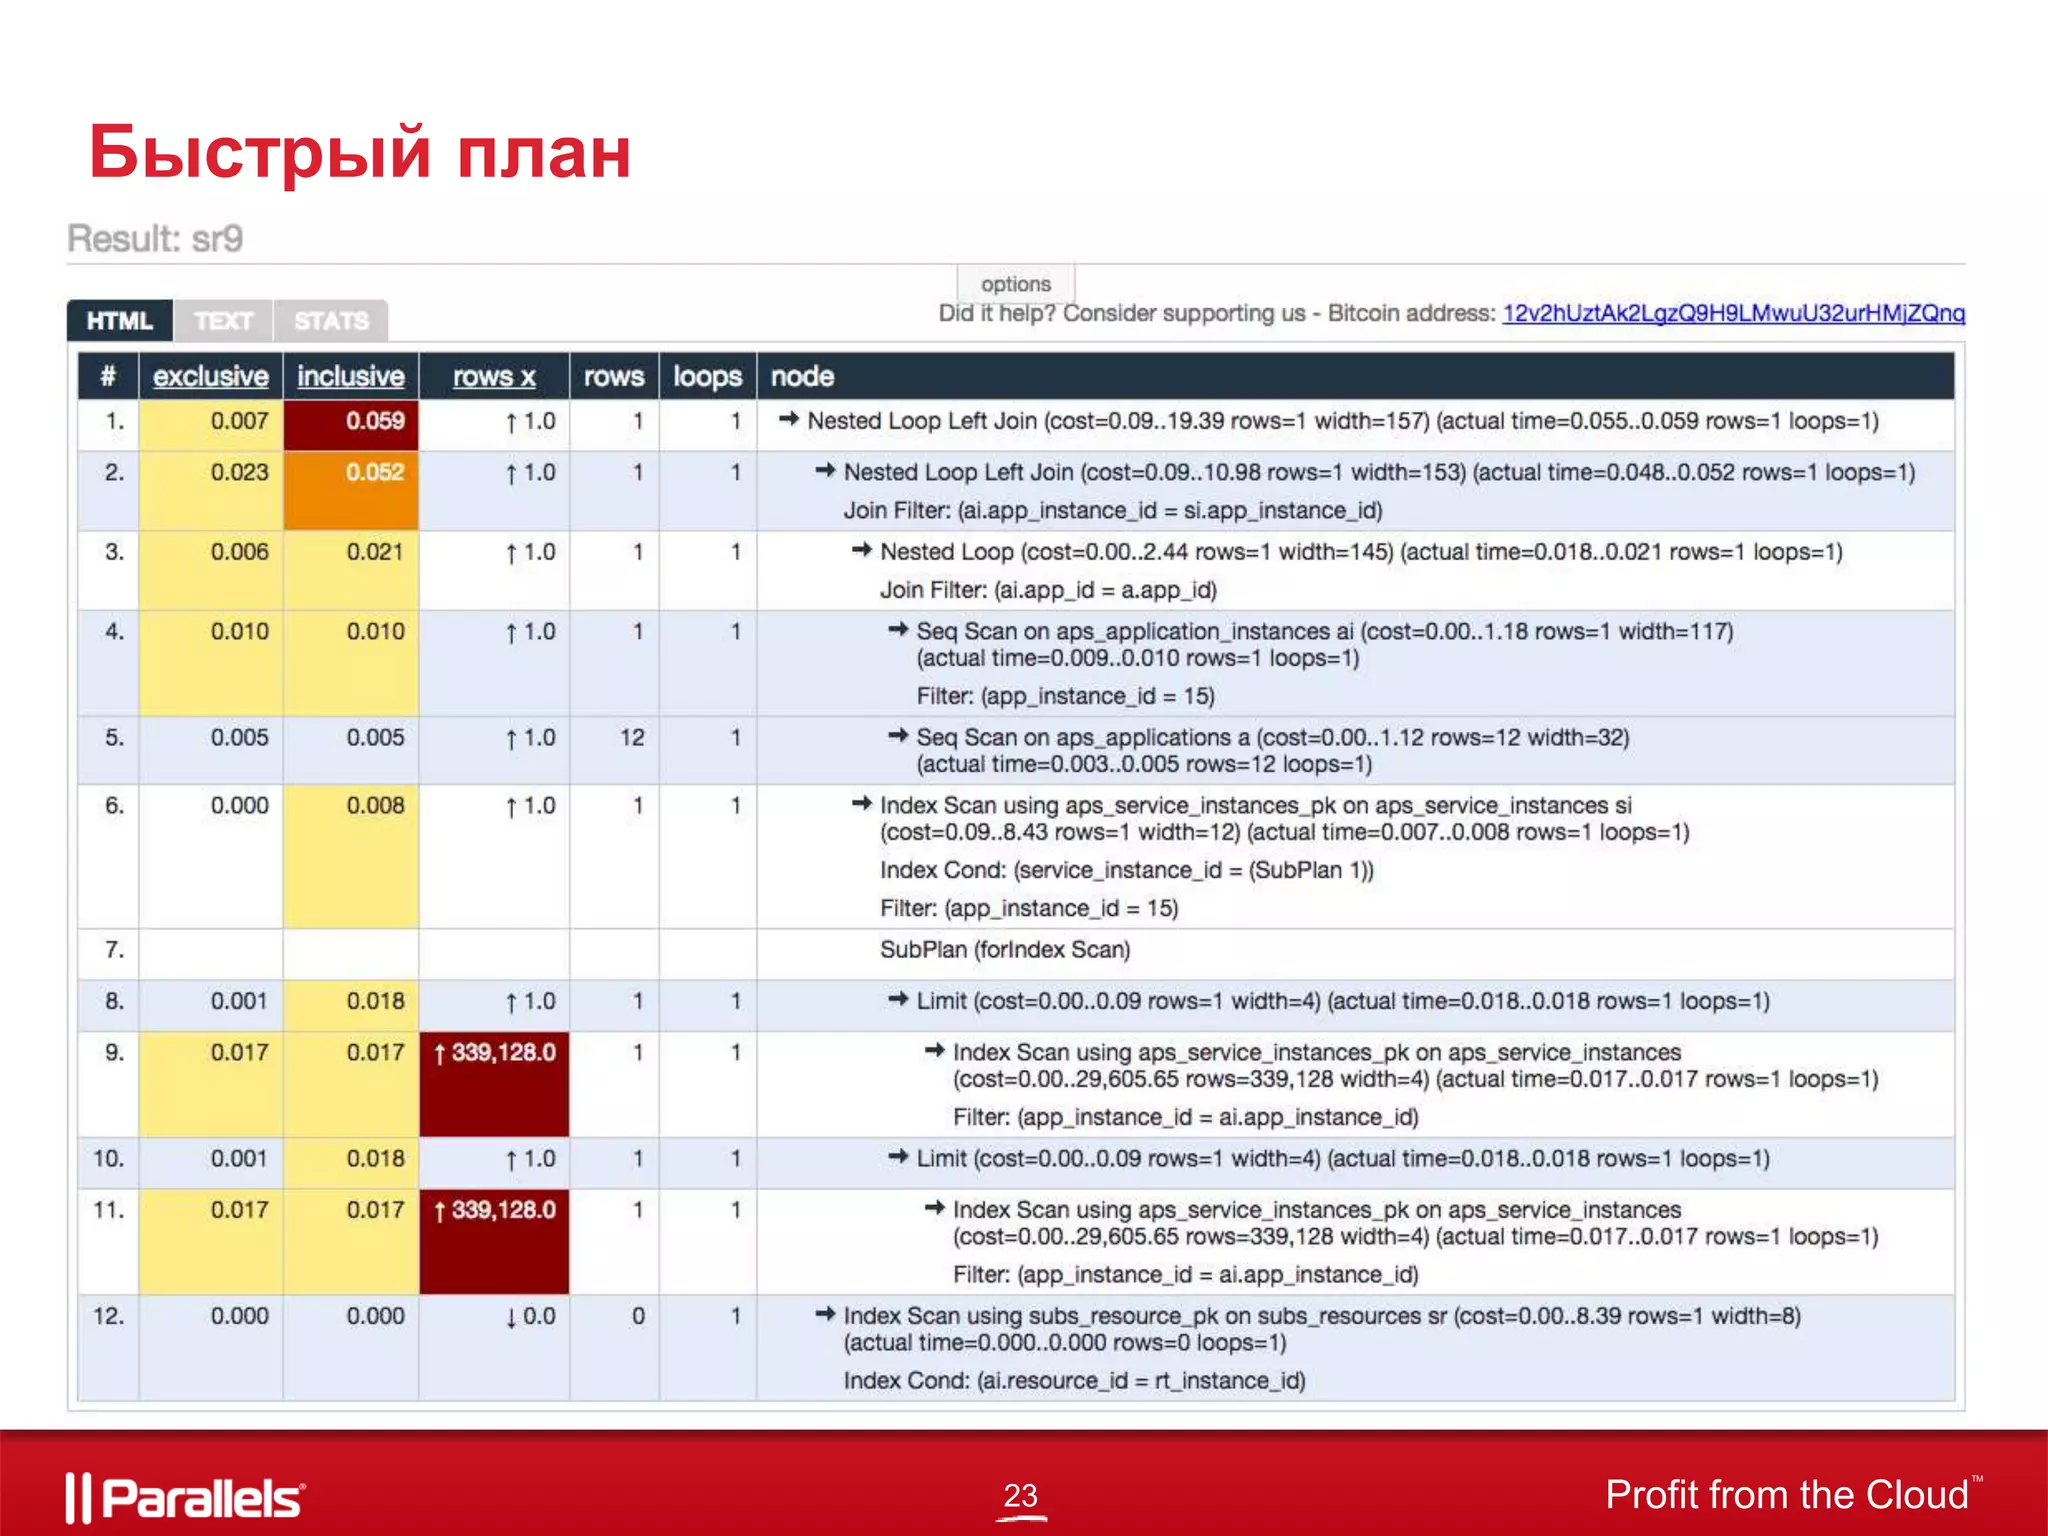
Task: Click arrow beside Index Scan on subs_resources sr
Action: (825, 1314)
